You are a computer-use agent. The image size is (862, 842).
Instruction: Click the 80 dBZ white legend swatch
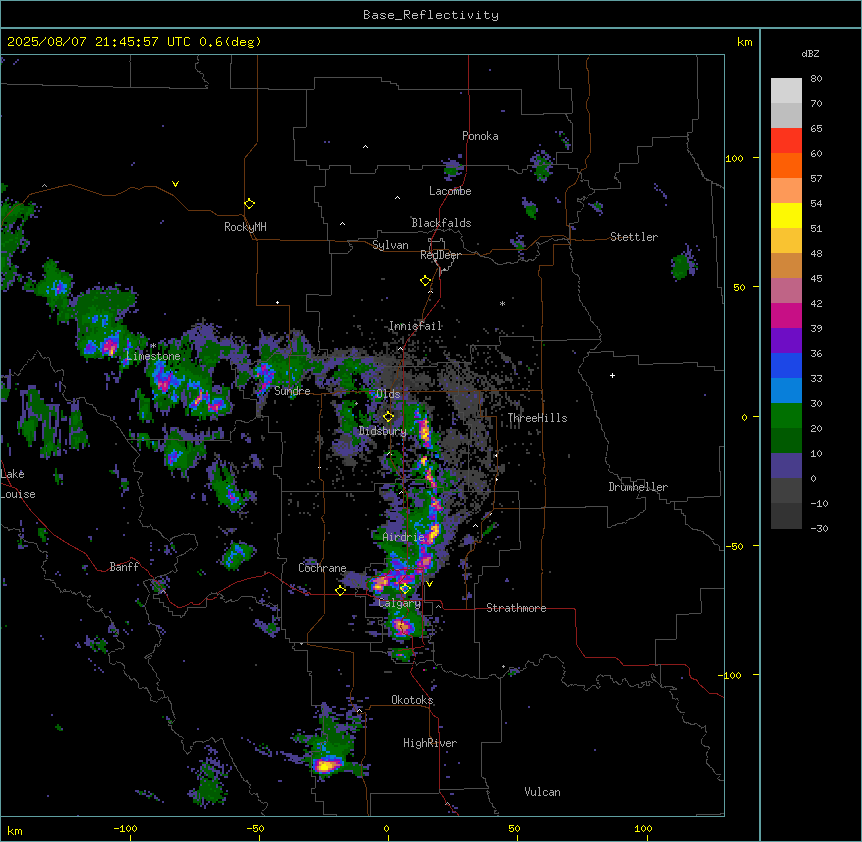pos(786,90)
